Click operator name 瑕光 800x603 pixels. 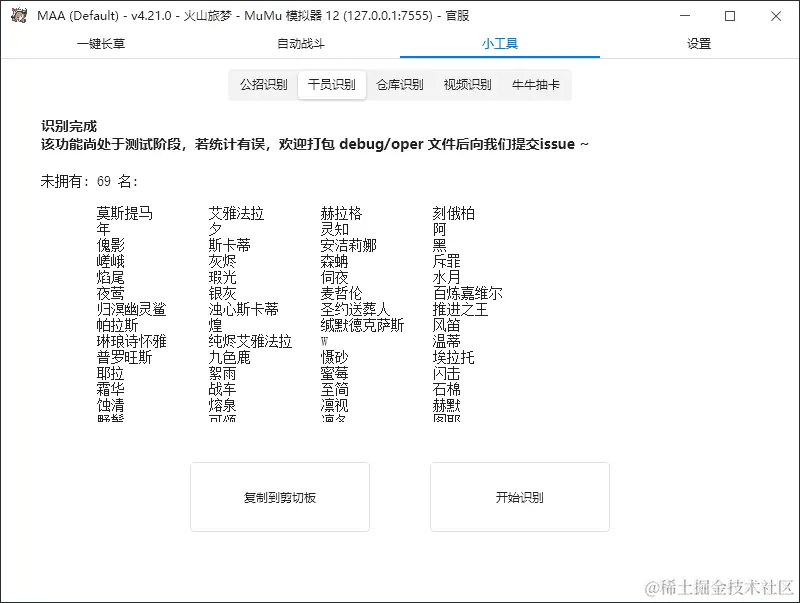[x=222, y=277]
